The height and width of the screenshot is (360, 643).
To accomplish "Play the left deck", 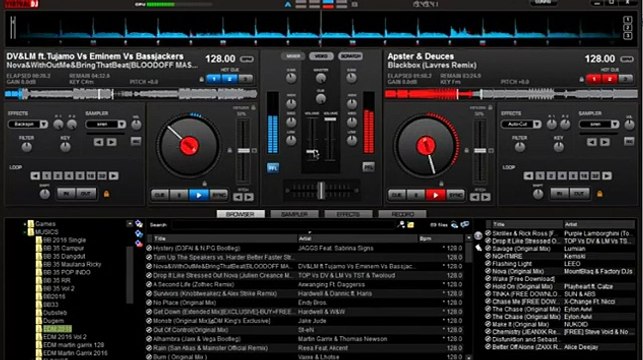I will [198, 195].
